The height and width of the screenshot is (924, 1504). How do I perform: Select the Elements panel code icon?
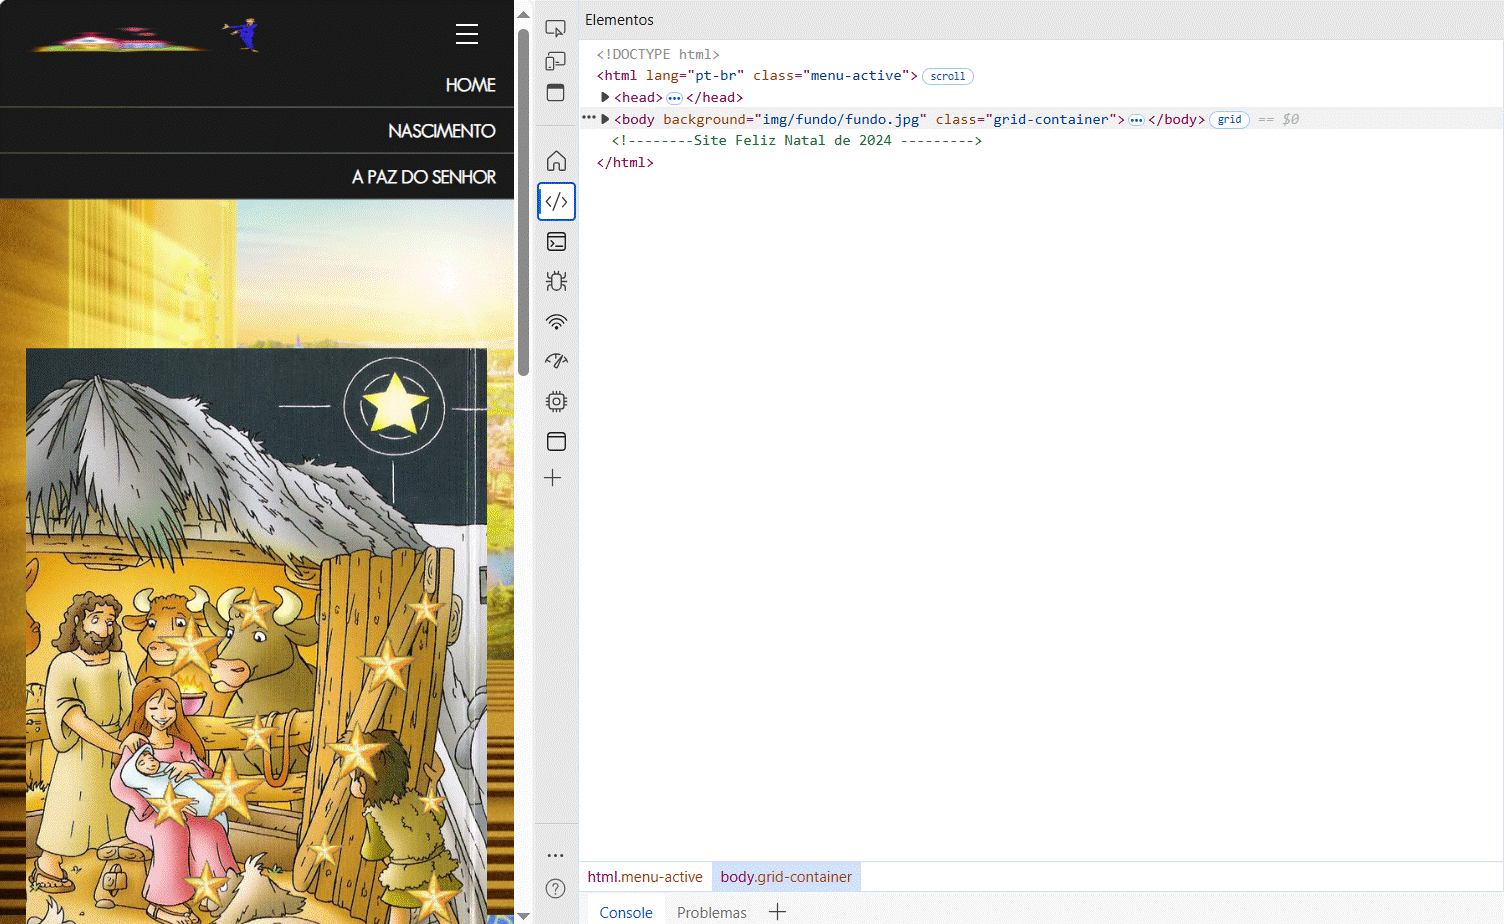point(556,201)
